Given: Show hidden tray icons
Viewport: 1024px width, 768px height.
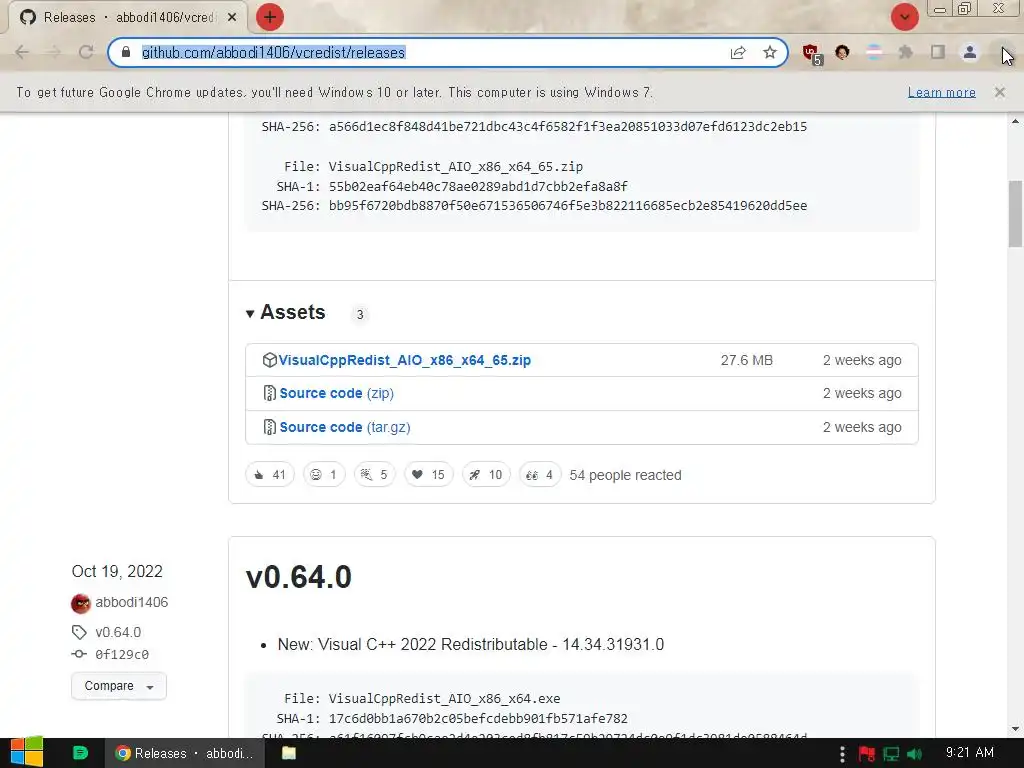Looking at the screenshot, I should click(842, 754).
